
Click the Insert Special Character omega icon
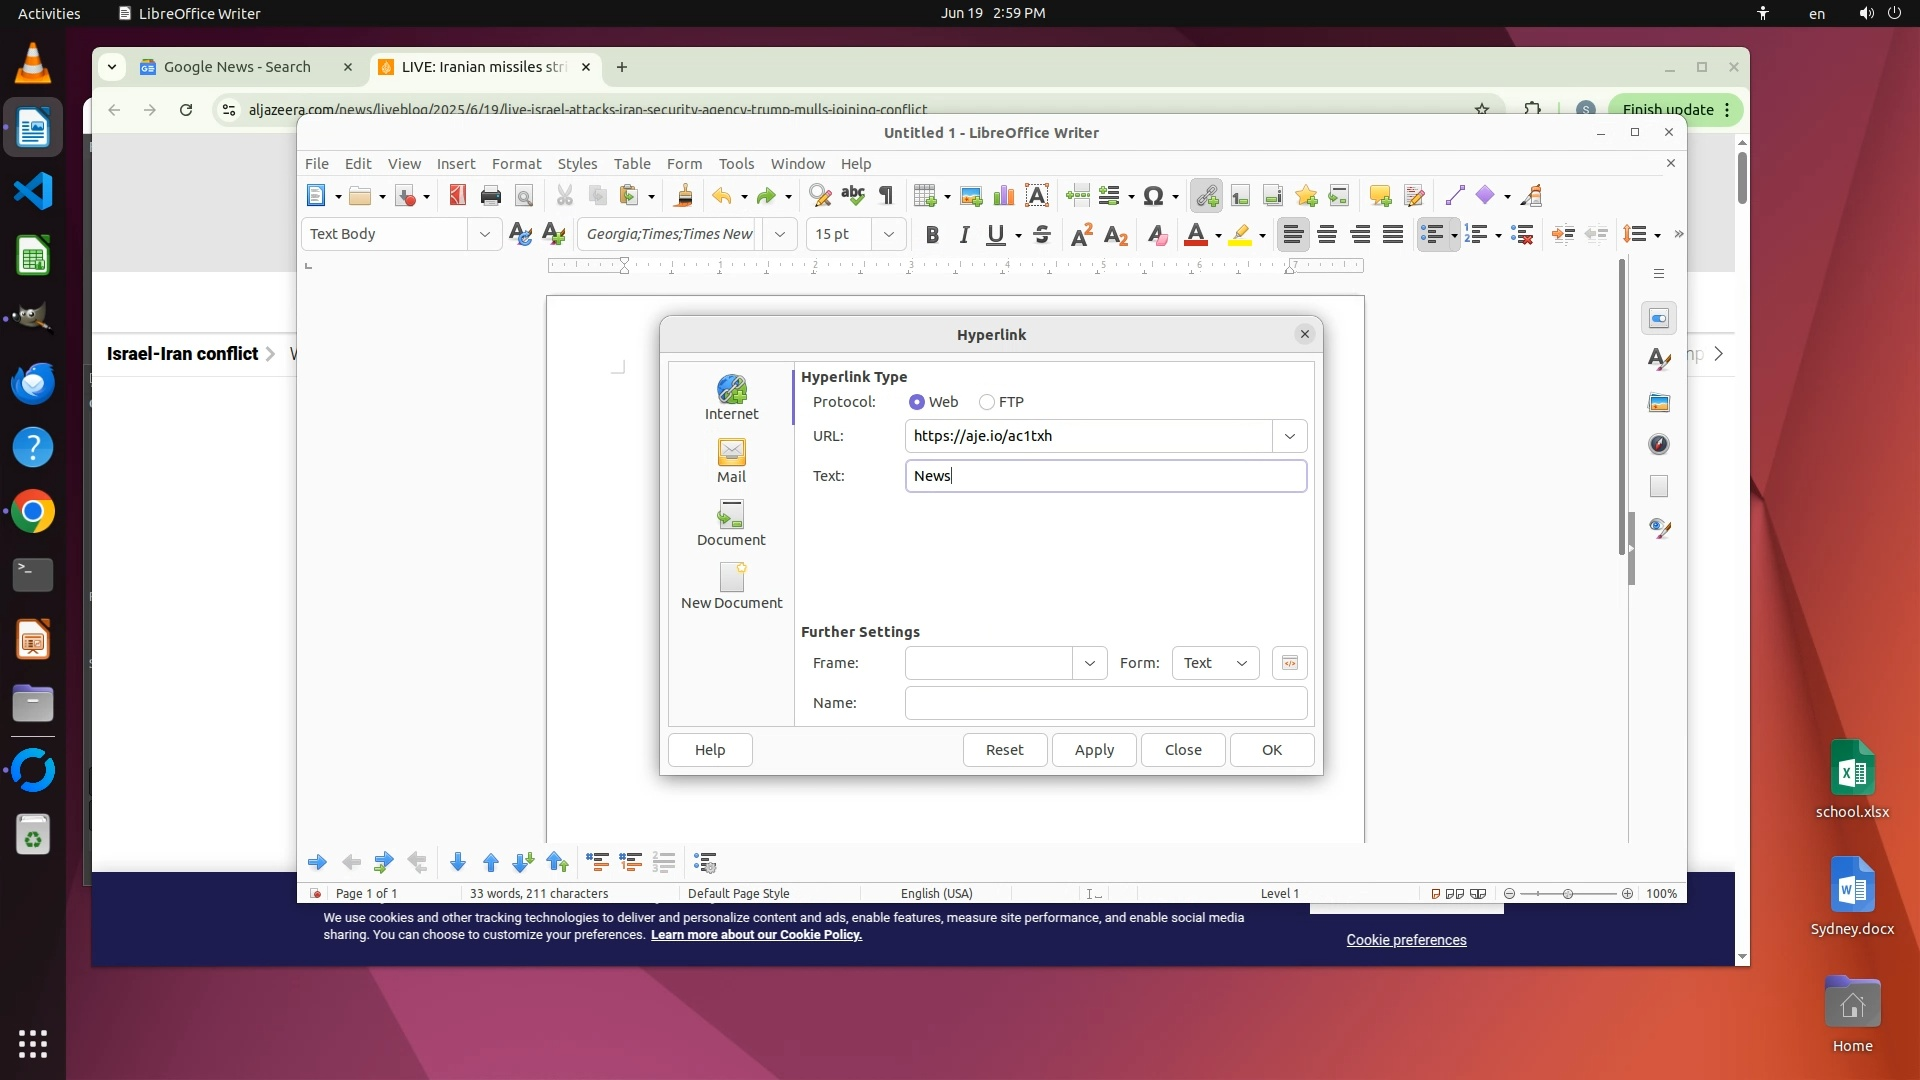[x=1153, y=196]
